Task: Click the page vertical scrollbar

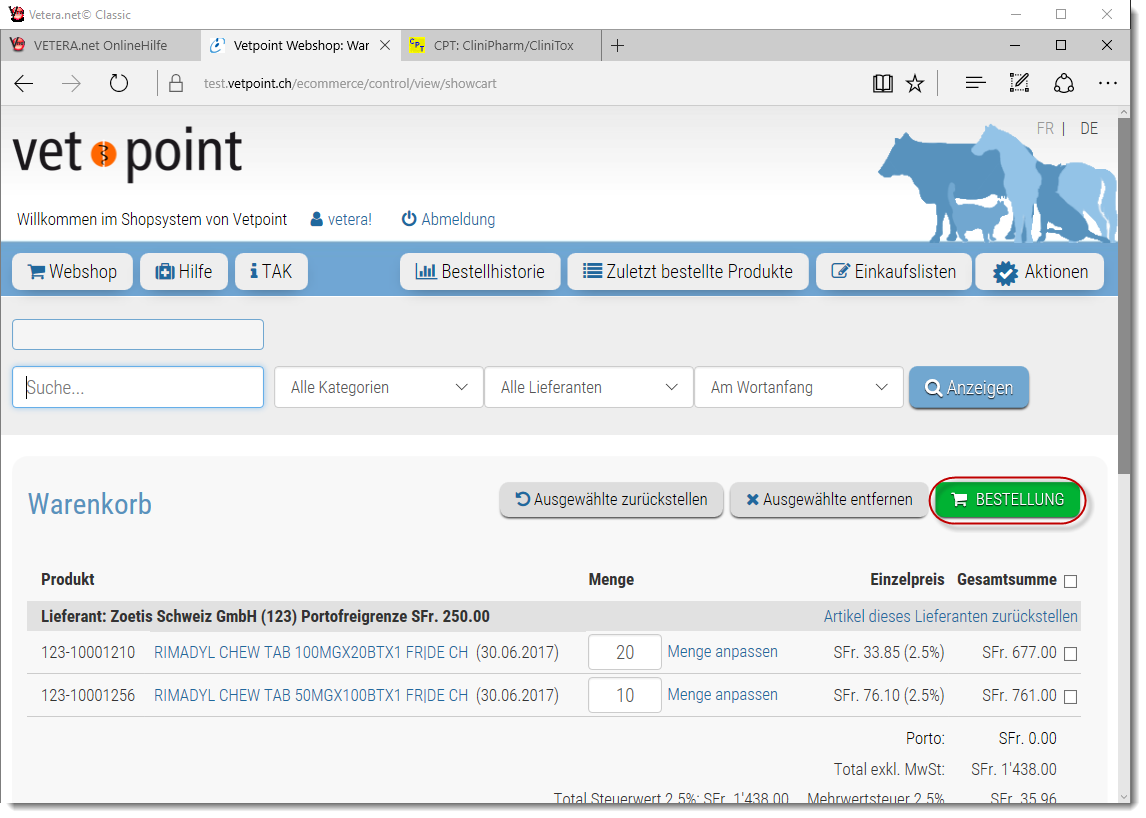Action: (1123, 300)
